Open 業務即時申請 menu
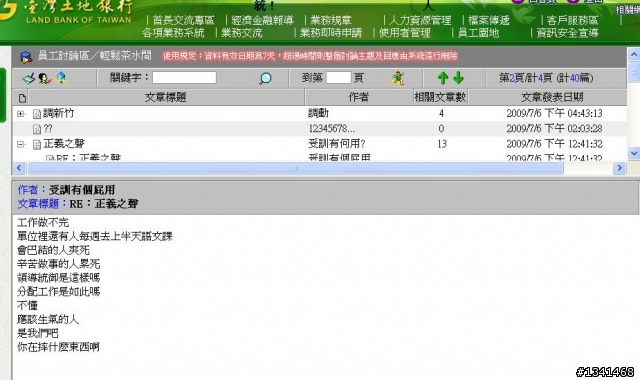 point(331,33)
